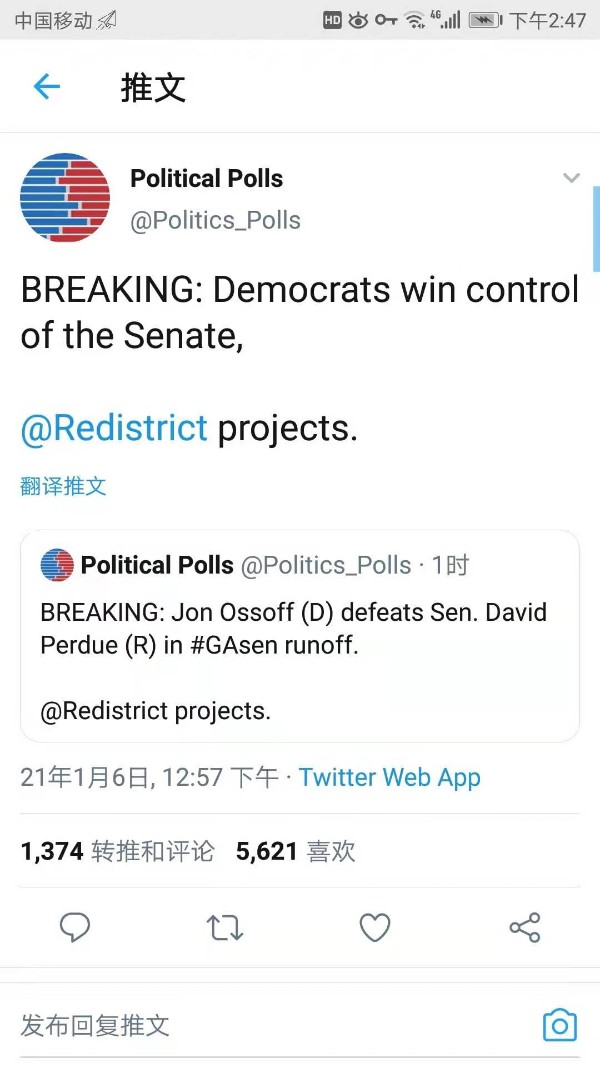Like the tweet with heart icon
The height and width of the screenshot is (1066, 600).
[374, 927]
